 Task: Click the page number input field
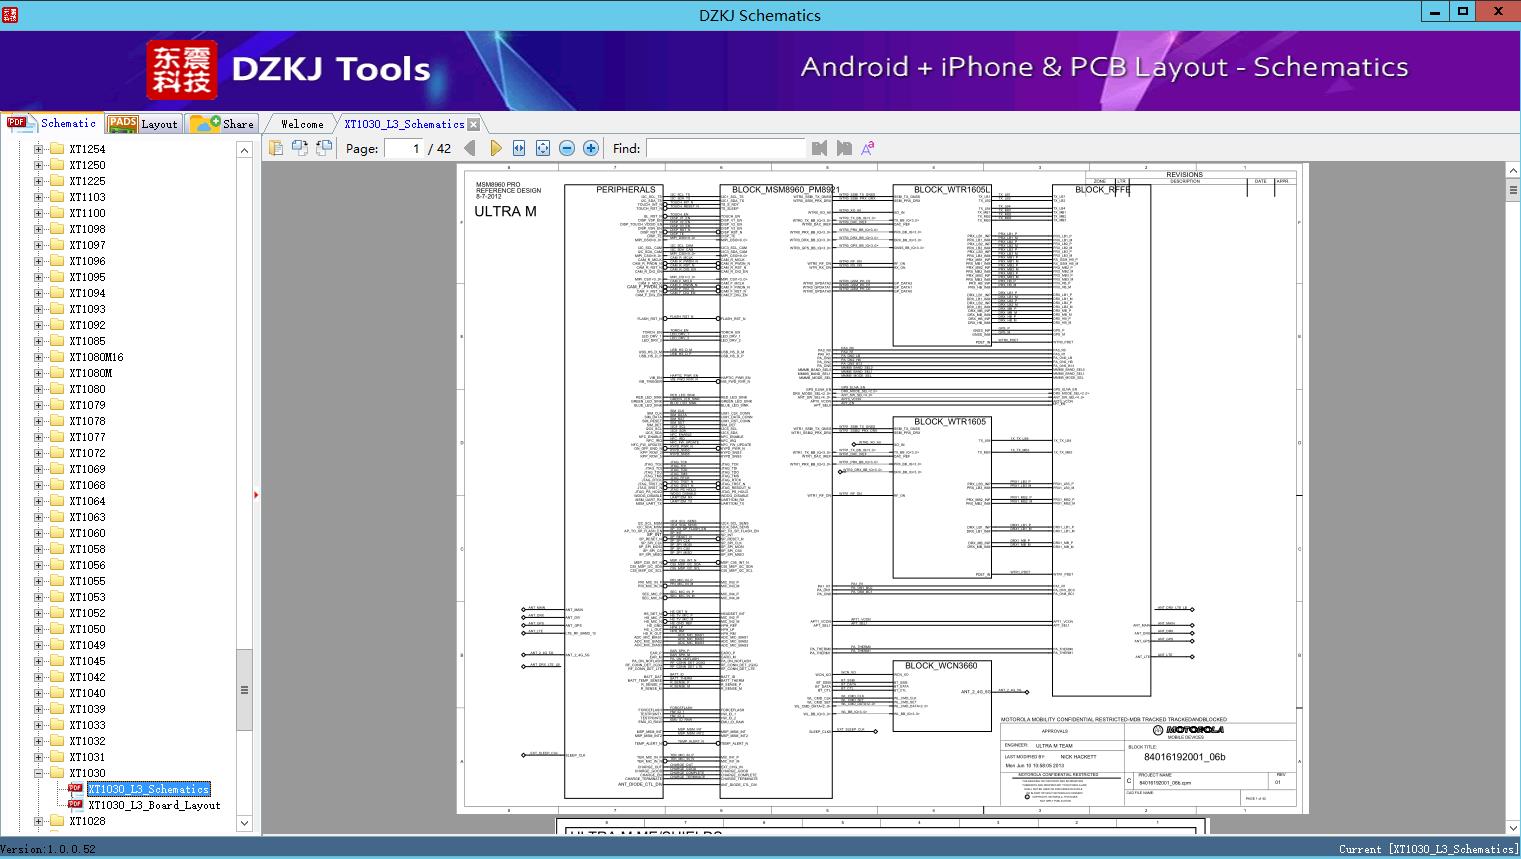coord(404,148)
